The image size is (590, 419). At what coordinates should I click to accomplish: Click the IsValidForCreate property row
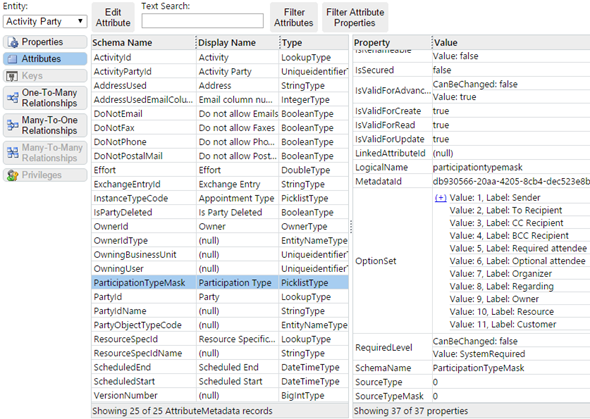pyautogui.click(x=471, y=111)
